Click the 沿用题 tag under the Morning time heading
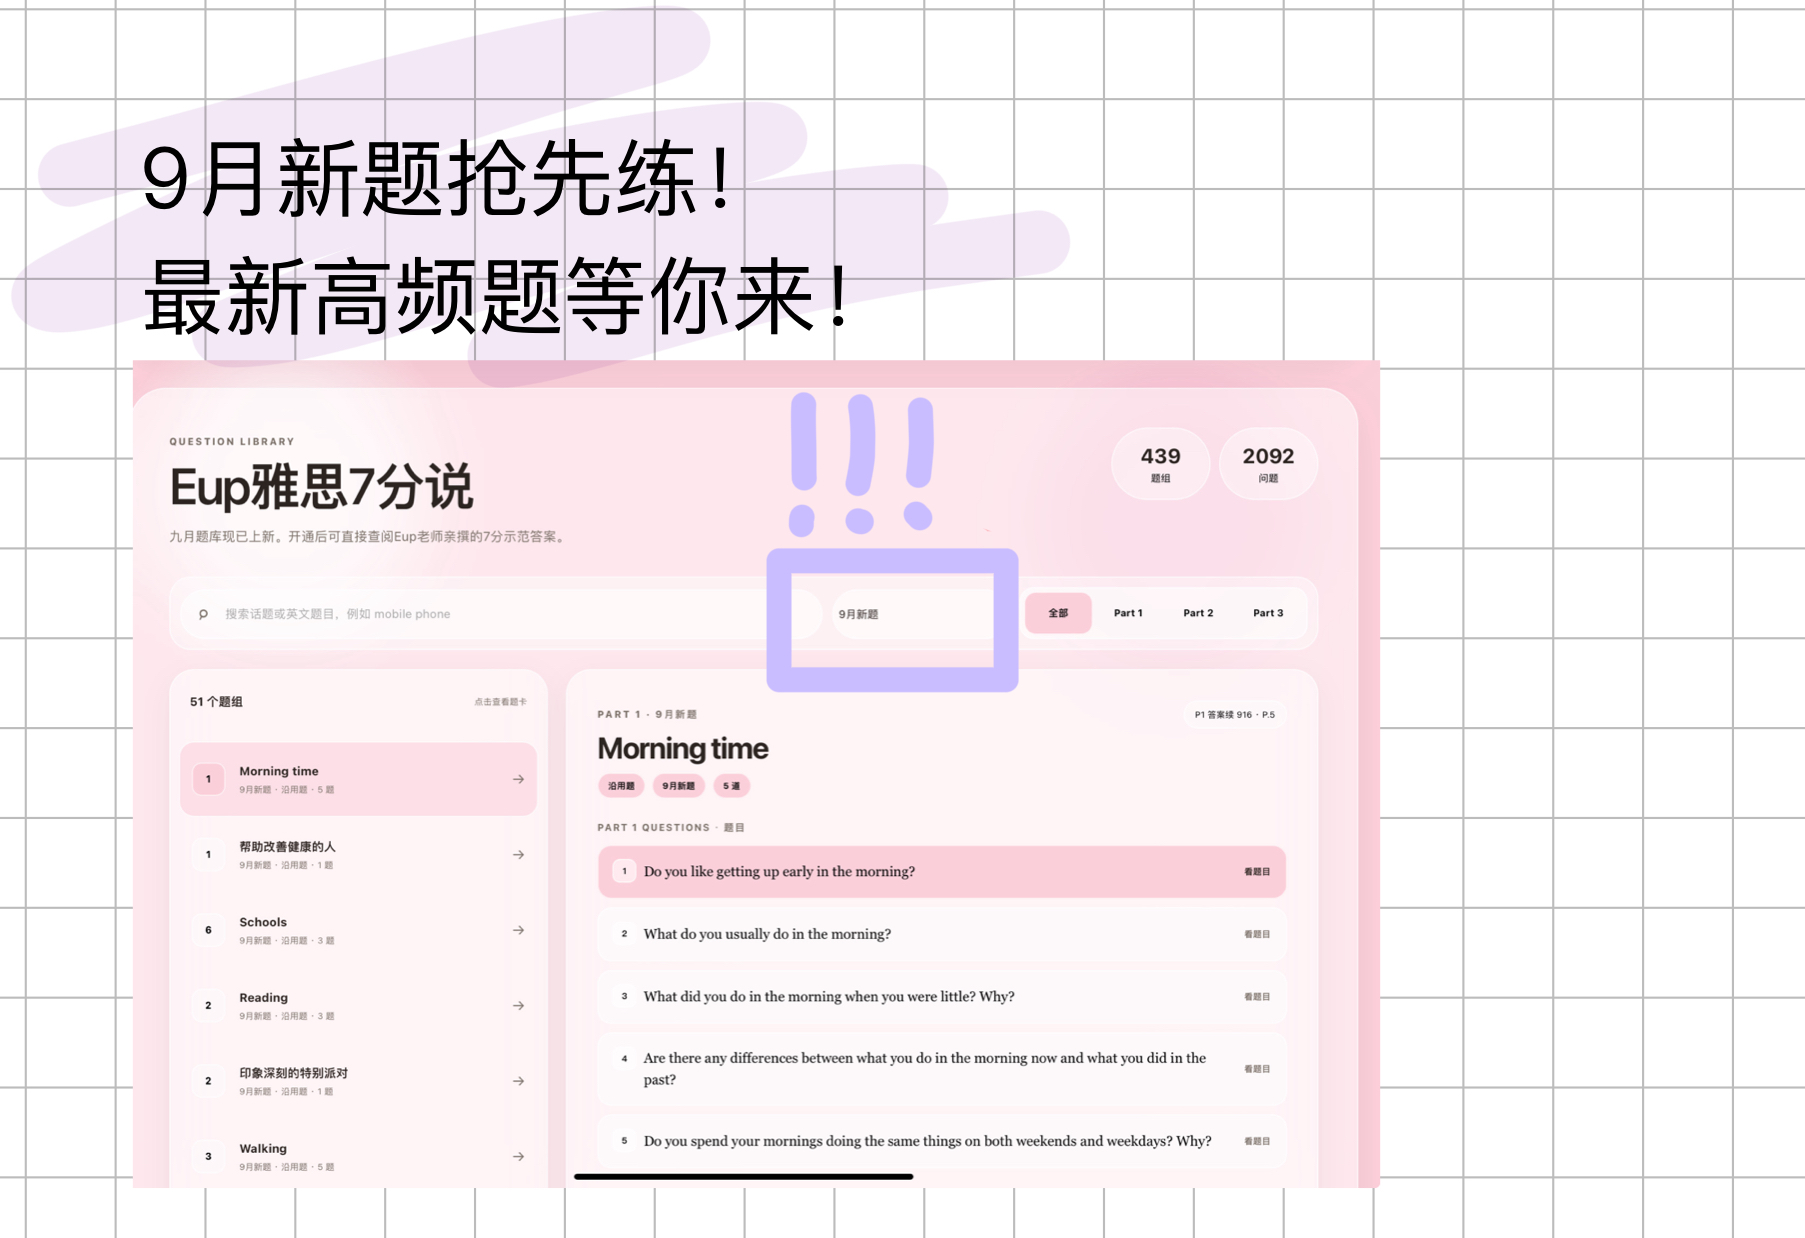Screen dimensions: 1805x1238 pyautogui.click(x=621, y=786)
